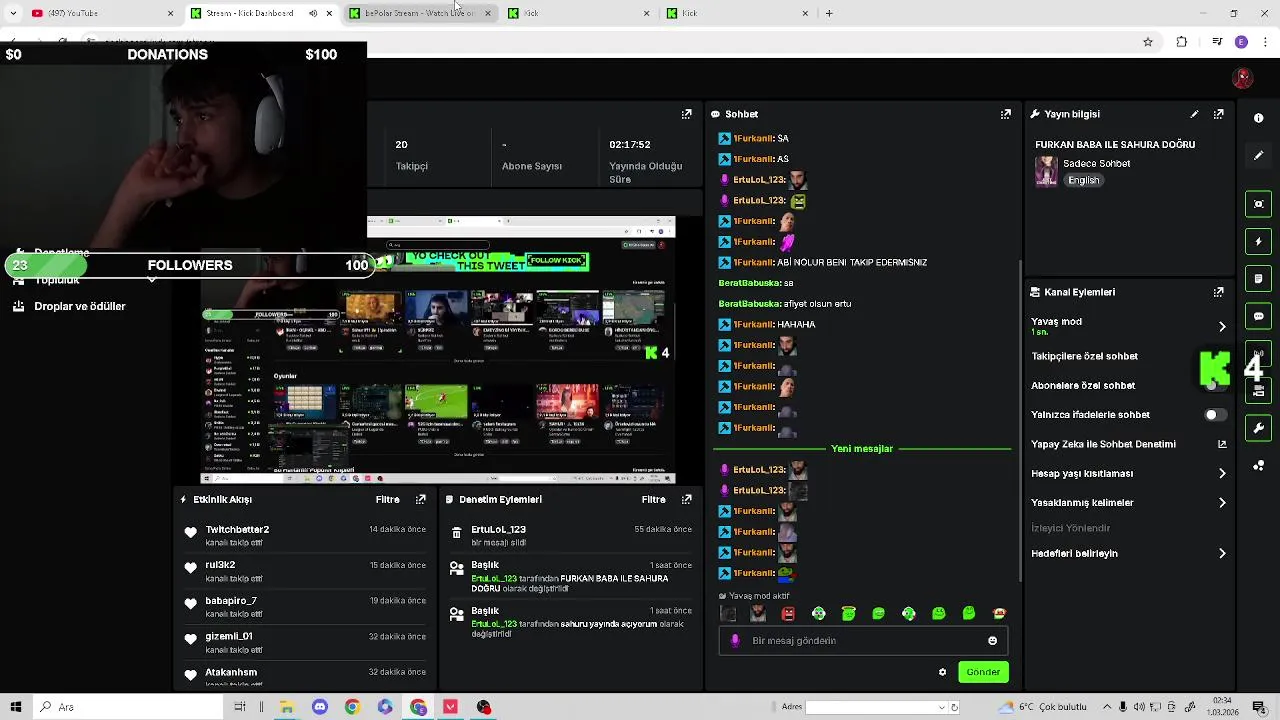Expand Hesap yaşı kısıtlaması settings
The height and width of the screenshot is (720, 1280).
pyautogui.click(x=1222, y=473)
